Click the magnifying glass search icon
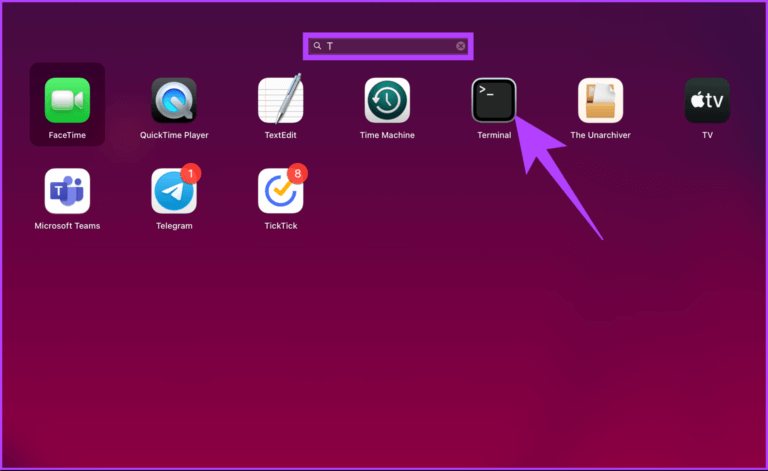Screen dimensions: 768x471 pos(317,46)
